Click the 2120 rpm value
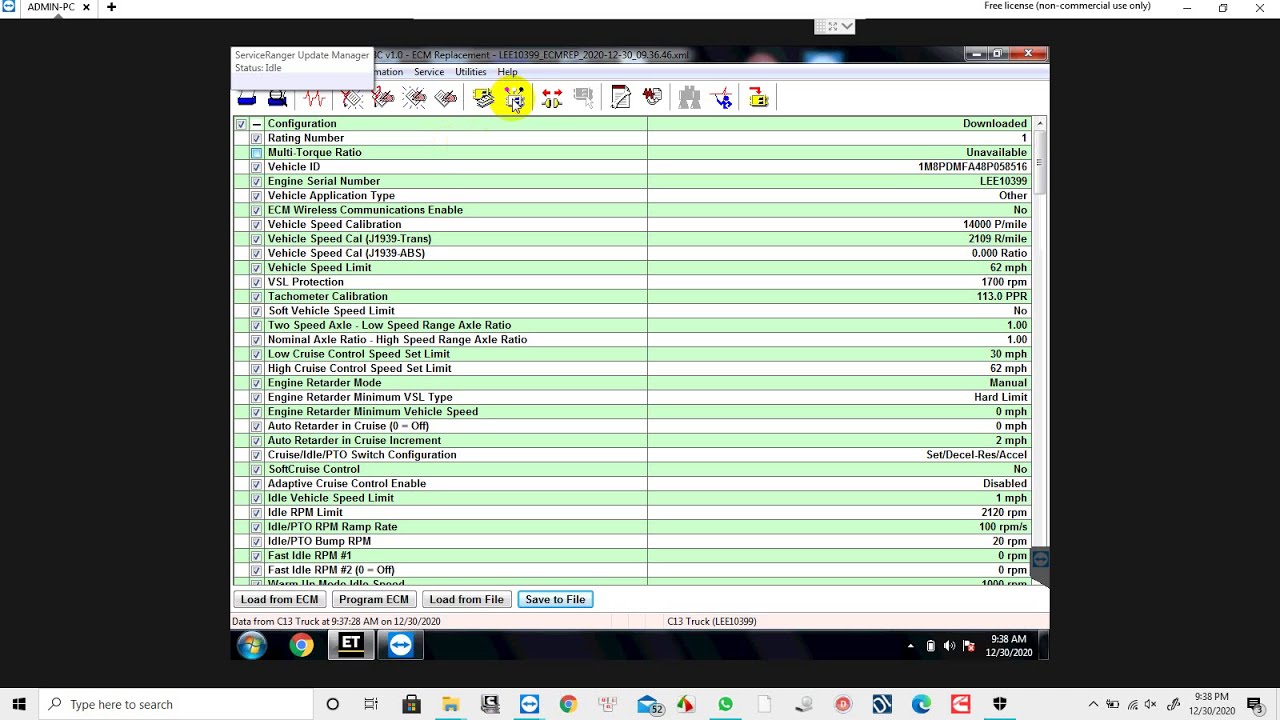 pyautogui.click(x=1004, y=513)
